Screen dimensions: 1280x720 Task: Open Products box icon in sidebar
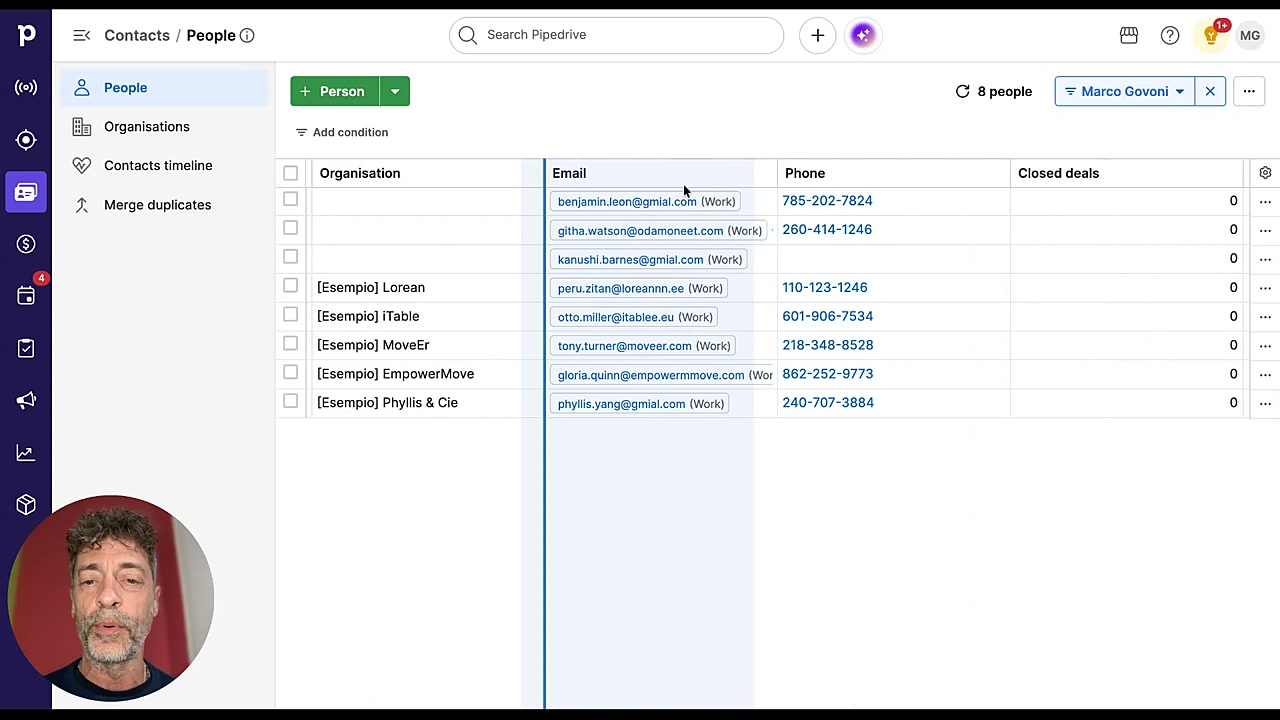point(26,505)
